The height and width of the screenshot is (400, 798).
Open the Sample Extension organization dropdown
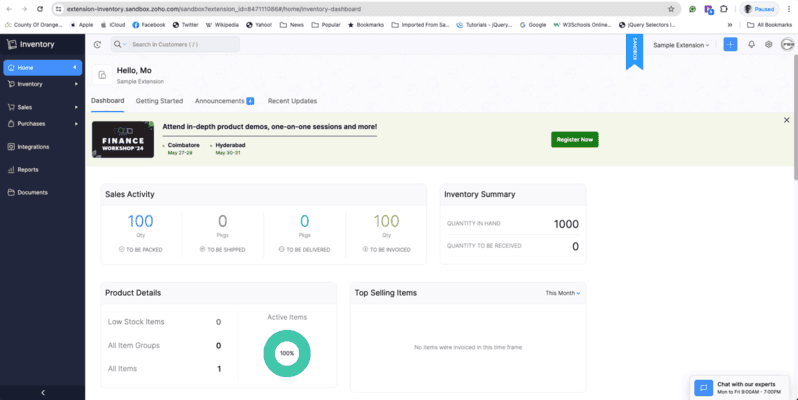(x=681, y=45)
